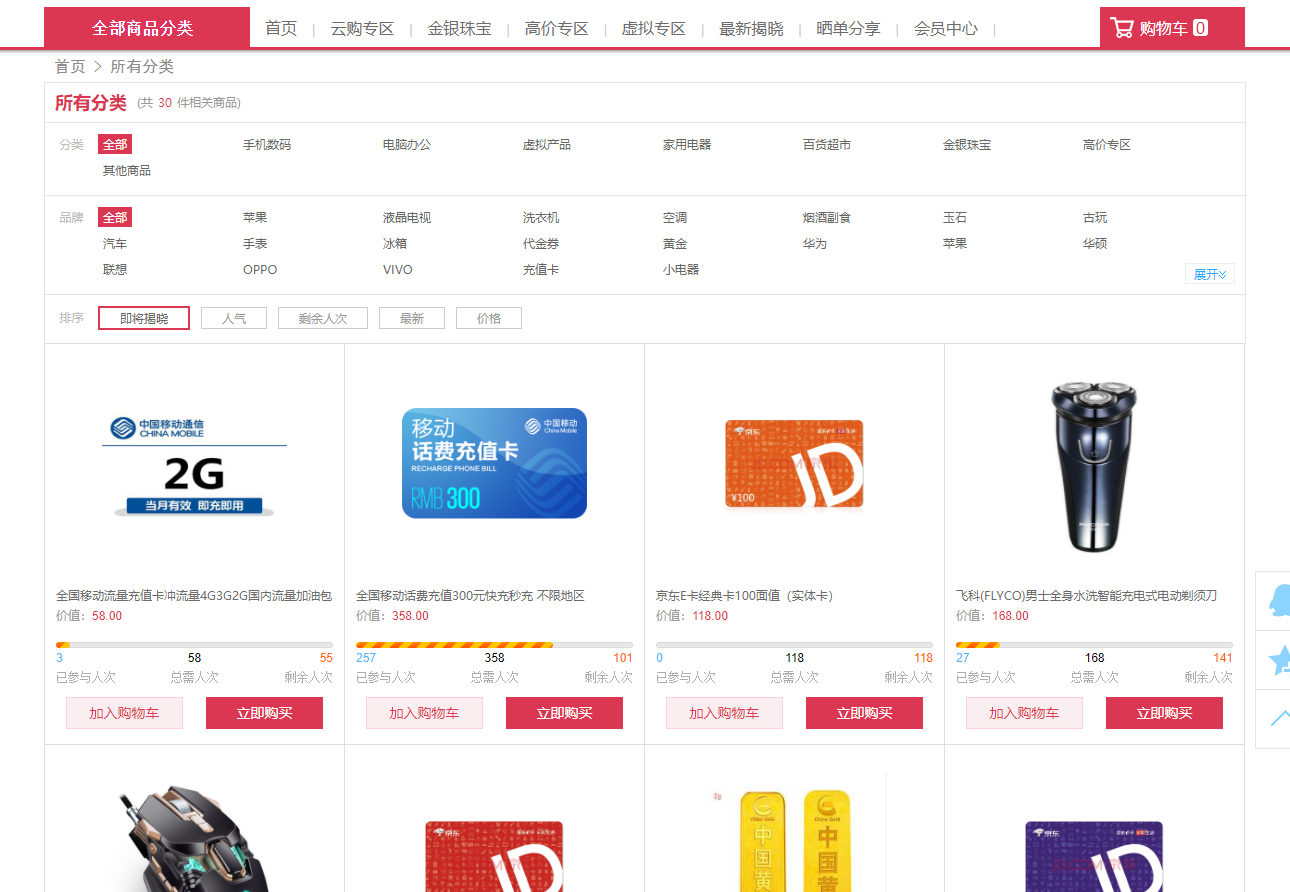Open FLYCO electric shaver image
The image size is (1290, 892).
(x=1094, y=466)
